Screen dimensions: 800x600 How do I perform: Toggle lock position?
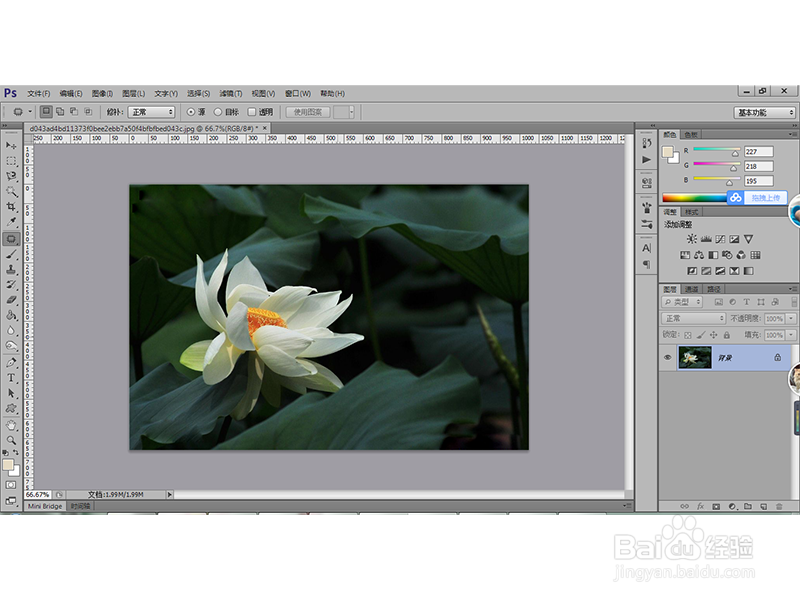[713, 335]
